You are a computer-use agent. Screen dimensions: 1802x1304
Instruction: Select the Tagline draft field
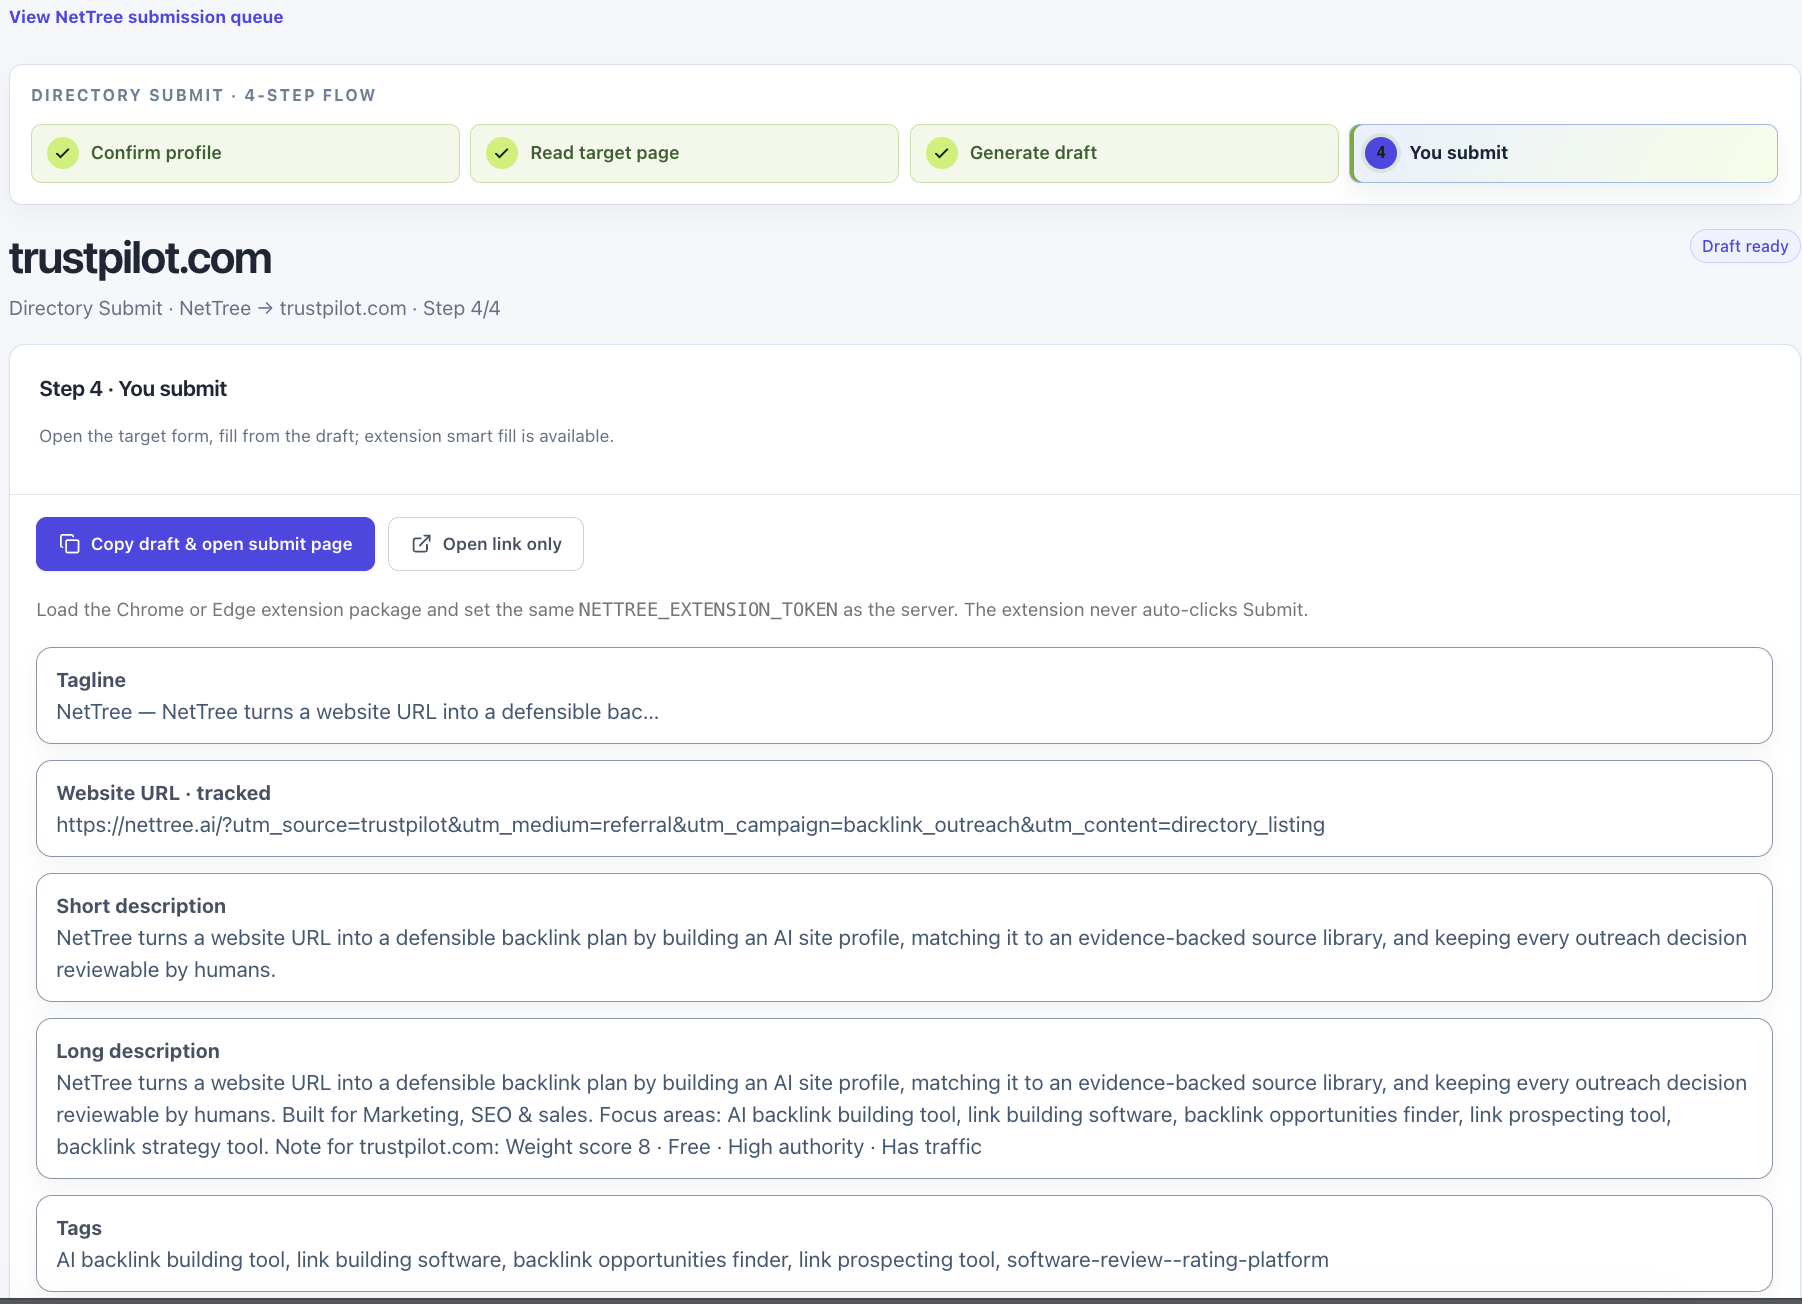[904, 695]
